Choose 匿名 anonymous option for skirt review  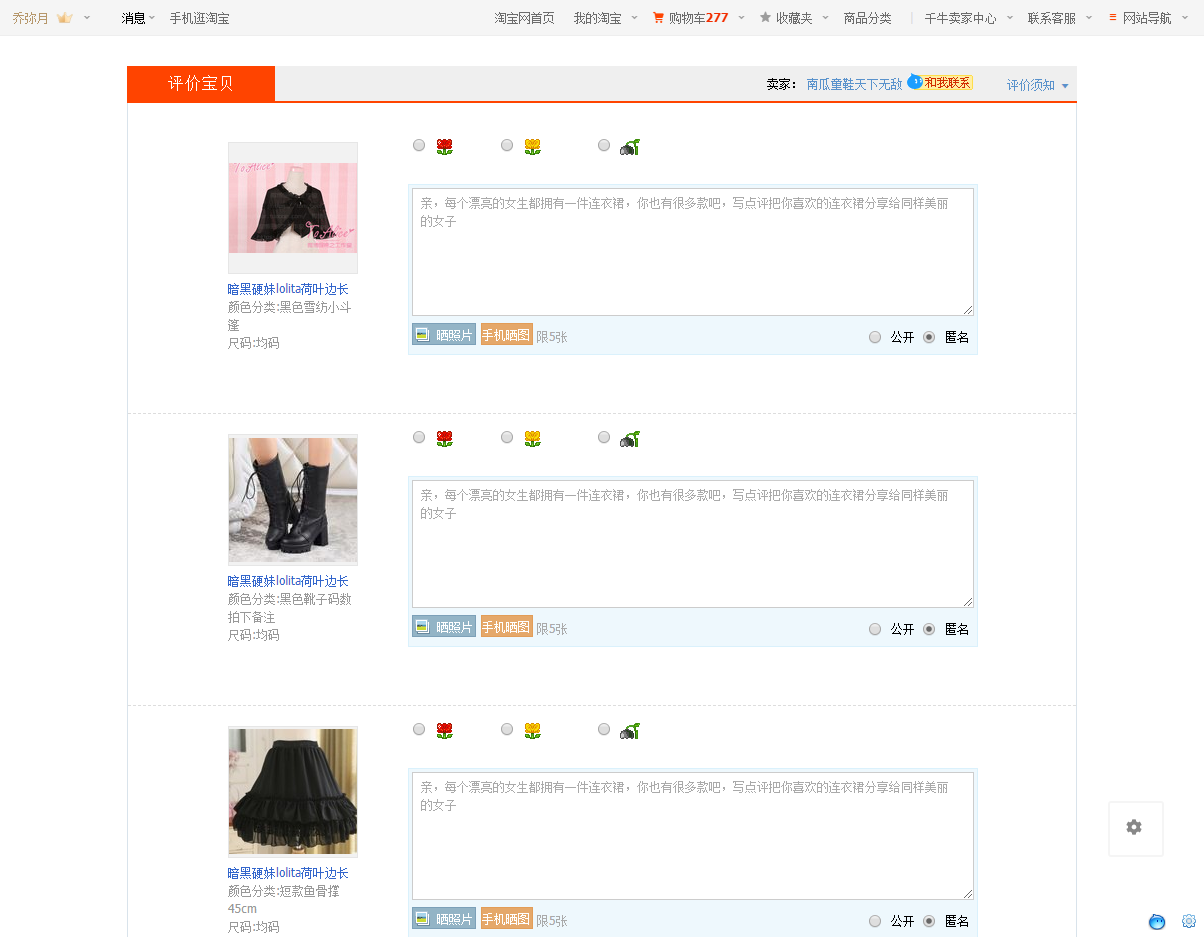coord(929,921)
